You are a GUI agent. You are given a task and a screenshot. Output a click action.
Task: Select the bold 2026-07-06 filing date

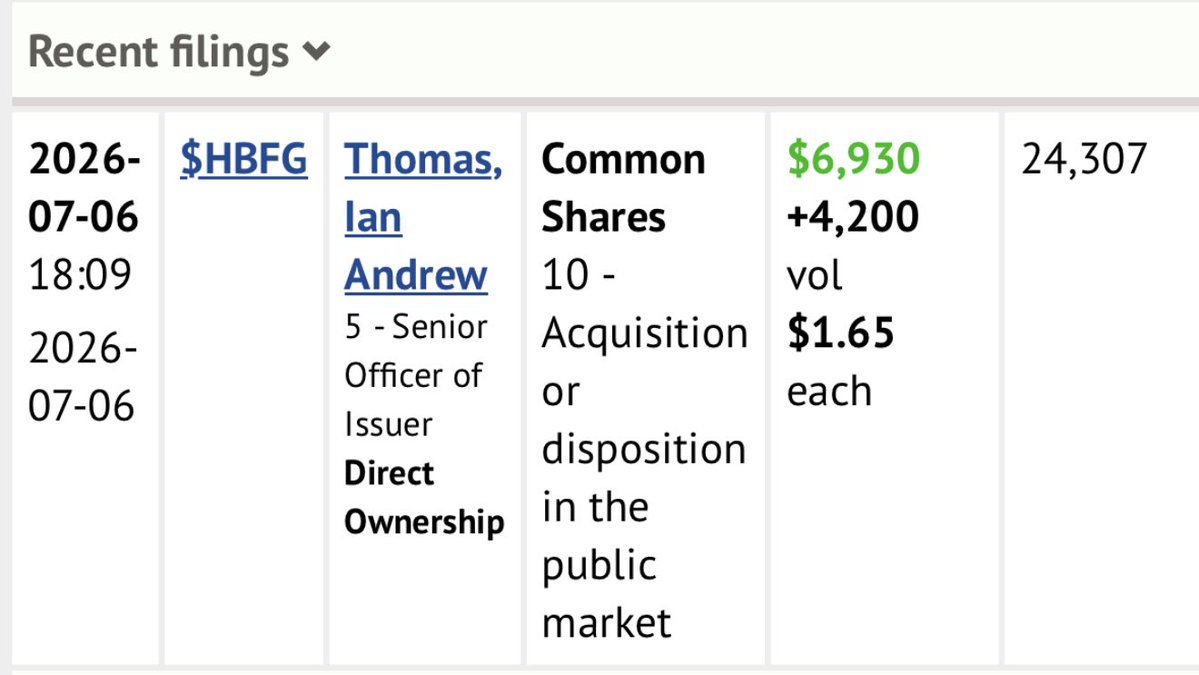click(84, 188)
